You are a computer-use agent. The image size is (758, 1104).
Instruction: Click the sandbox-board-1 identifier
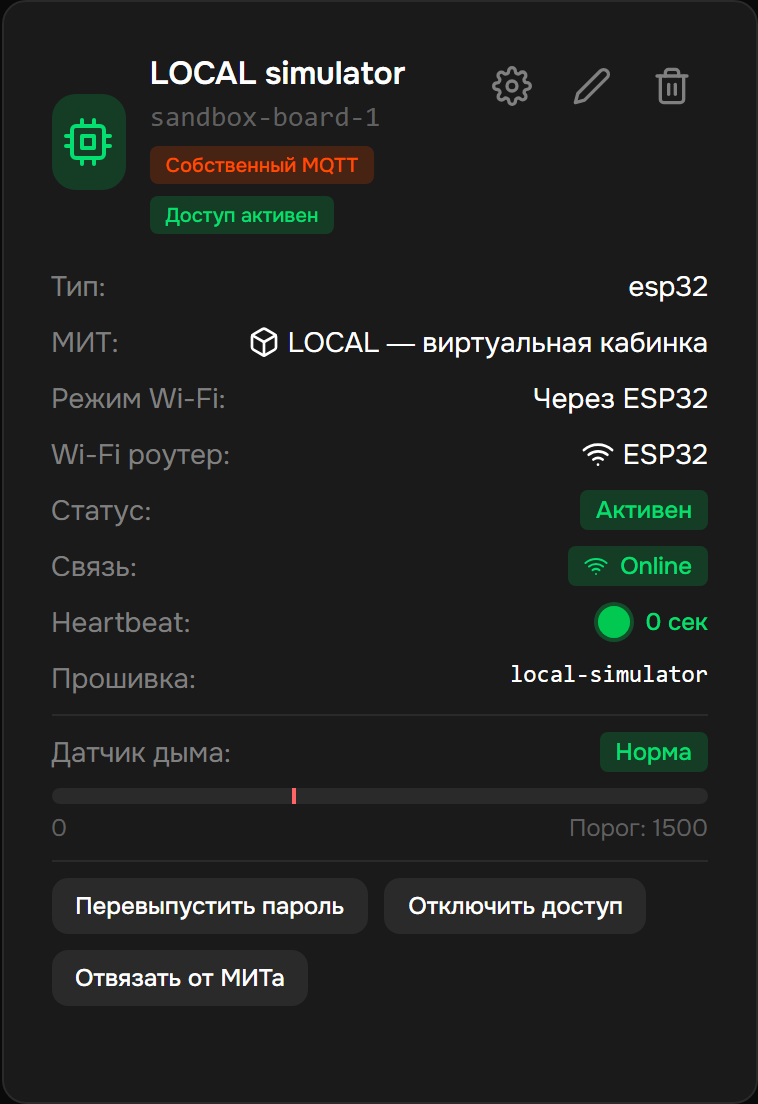pyautogui.click(x=265, y=118)
